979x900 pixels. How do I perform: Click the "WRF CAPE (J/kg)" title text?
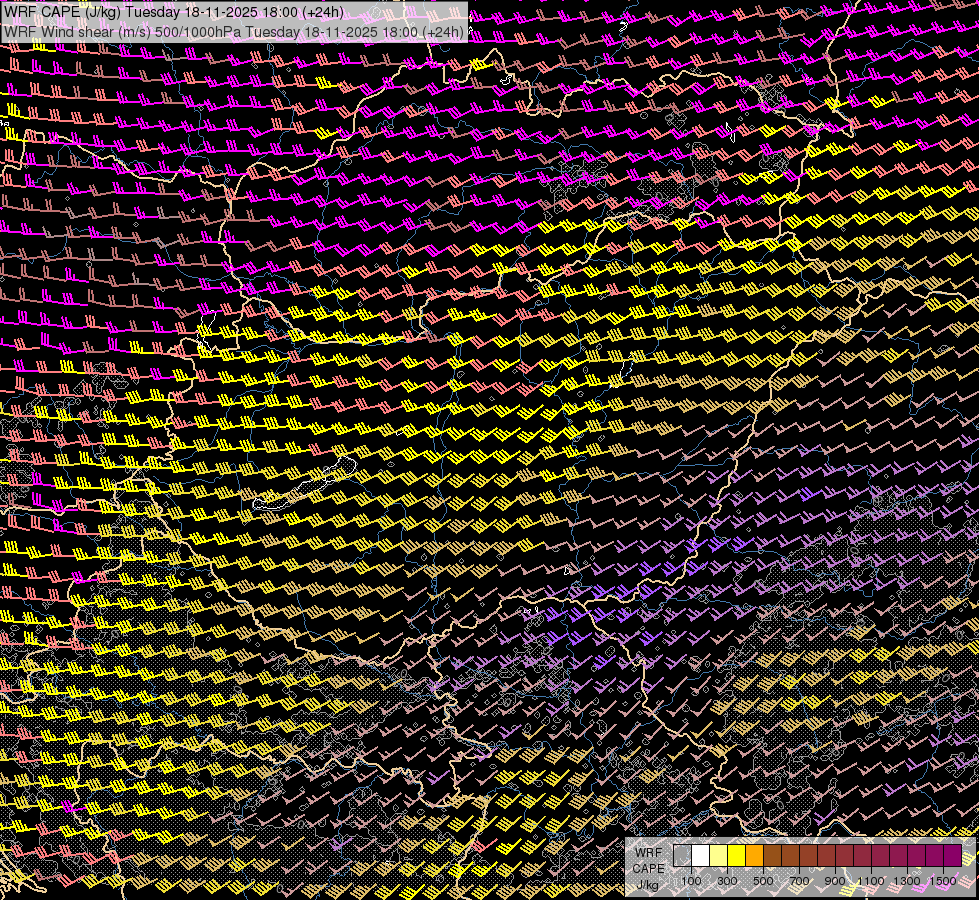(x=60, y=11)
